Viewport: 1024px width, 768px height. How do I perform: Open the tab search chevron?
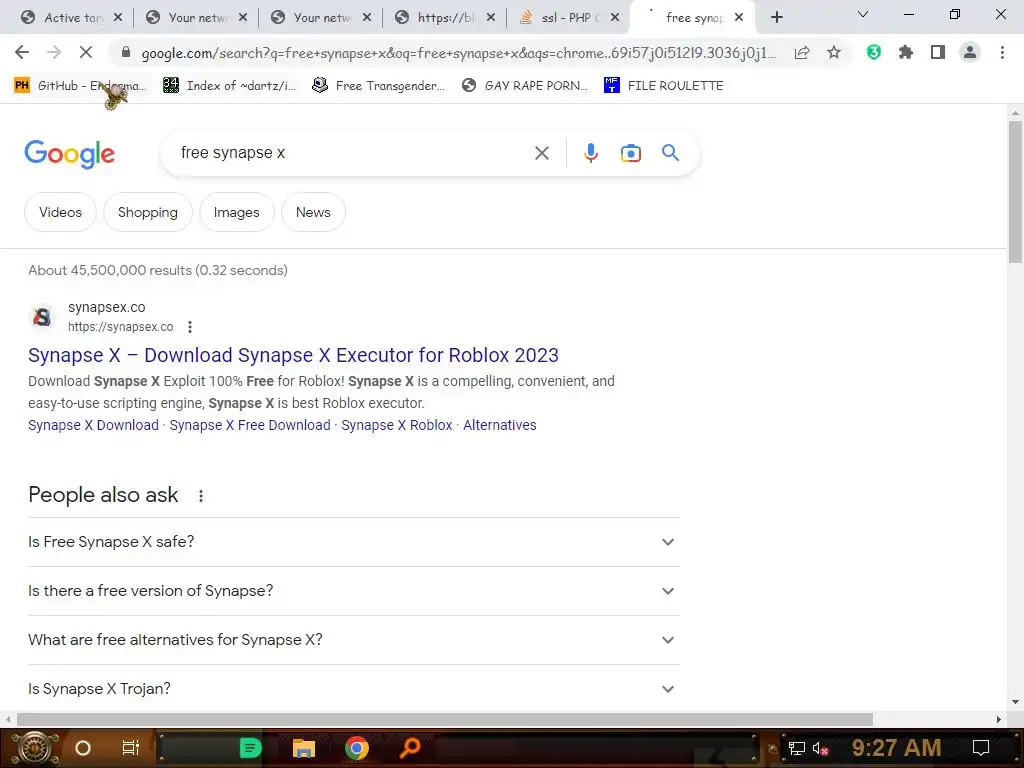[863, 14]
